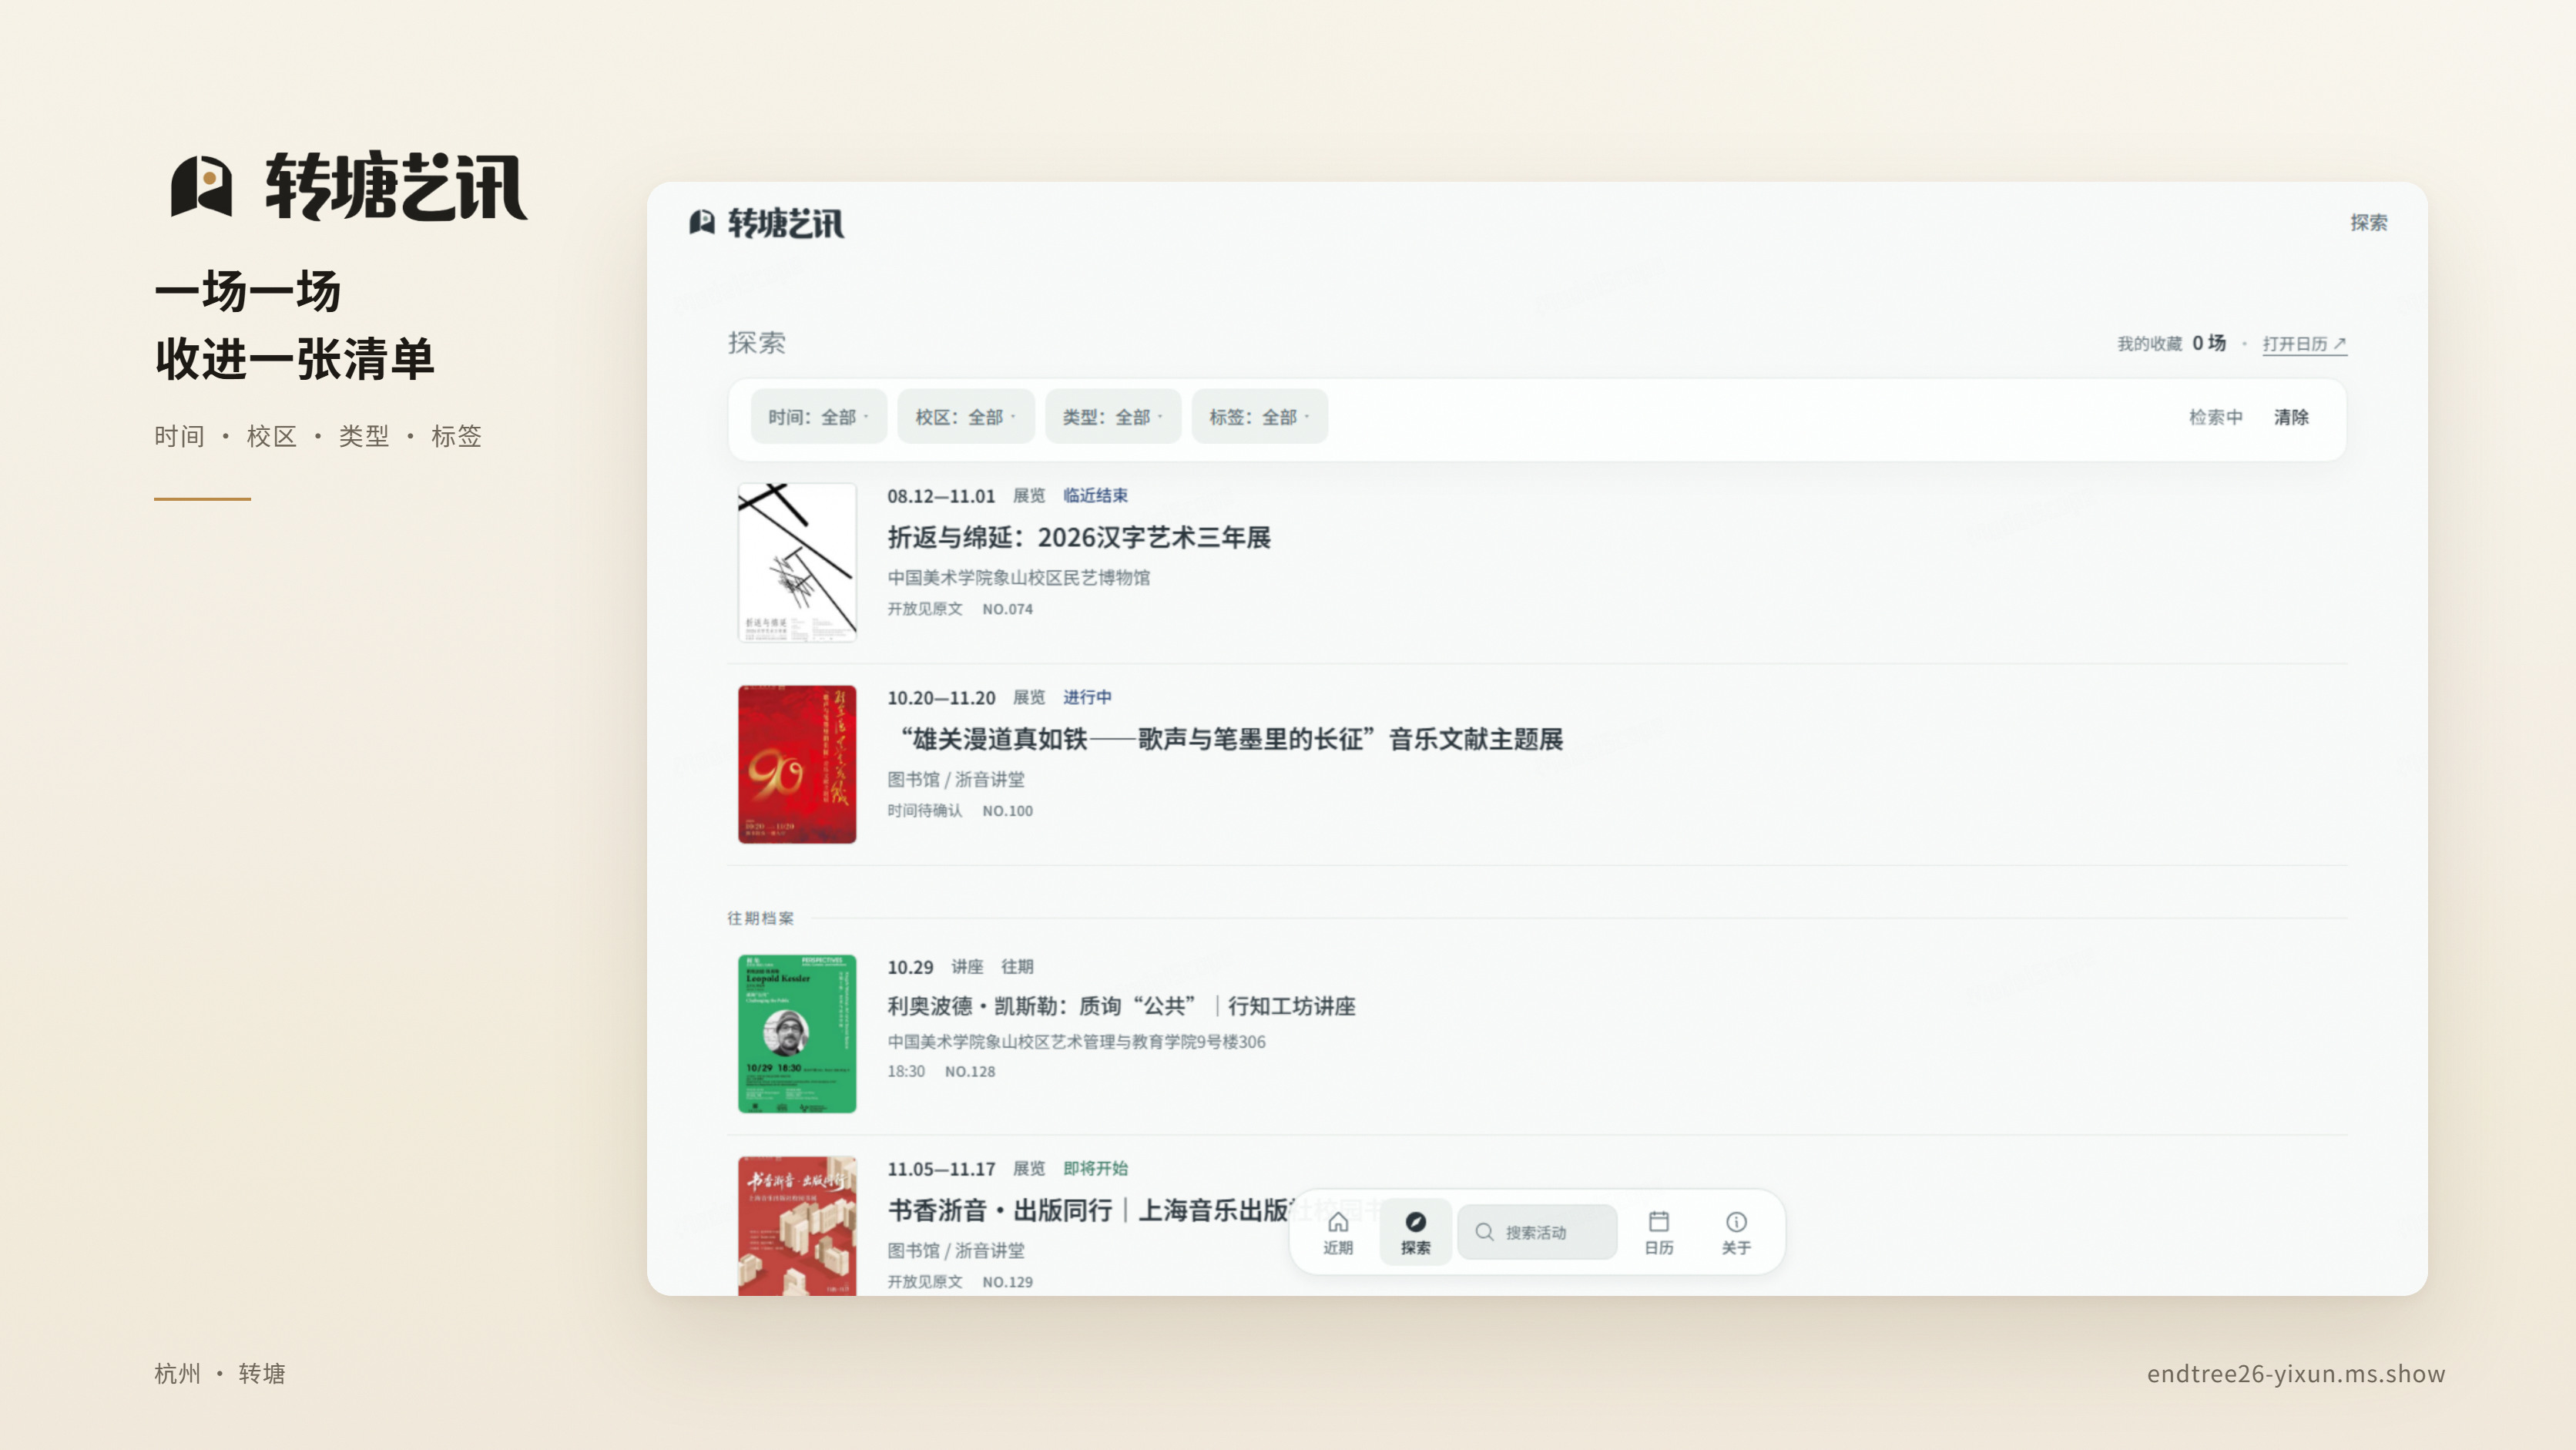Screen dimensions: 2576x1450
Task: Open 折返与绵延：2026汉字艺术三年展 title
Action: [x=1079, y=538]
